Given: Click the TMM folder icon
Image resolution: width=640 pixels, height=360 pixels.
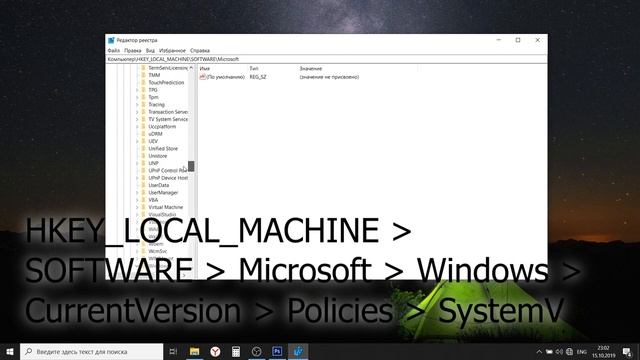Looking at the screenshot, I should click(x=143, y=75).
